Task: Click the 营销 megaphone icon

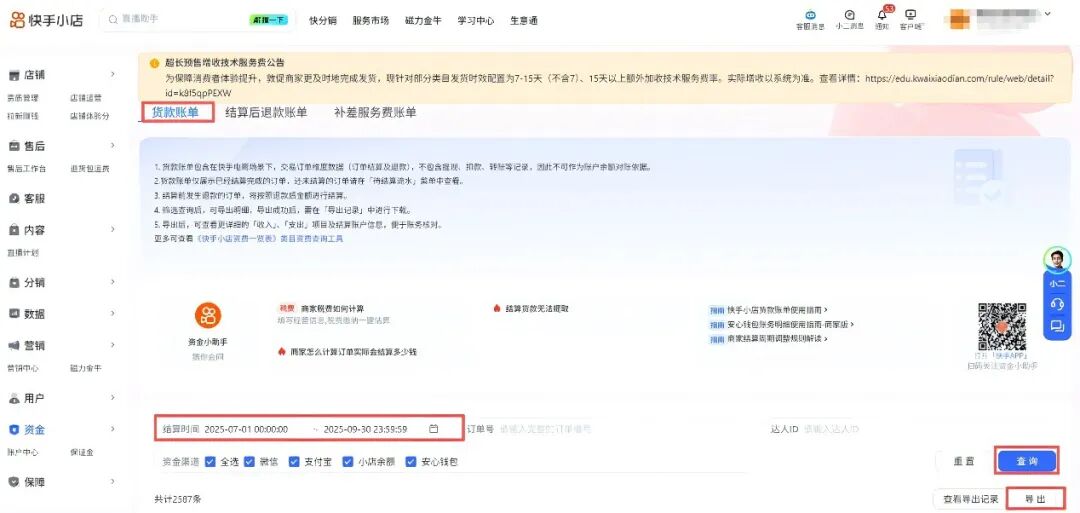Action: (13, 346)
